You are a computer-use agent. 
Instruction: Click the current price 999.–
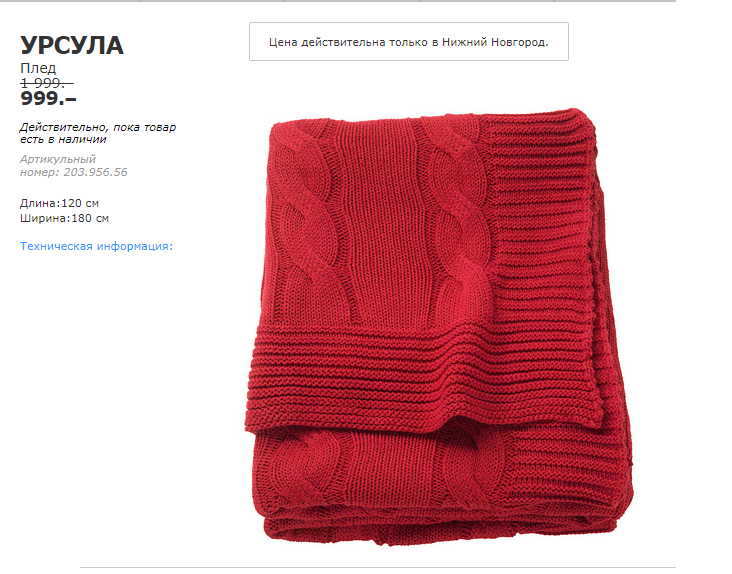[48, 98]
